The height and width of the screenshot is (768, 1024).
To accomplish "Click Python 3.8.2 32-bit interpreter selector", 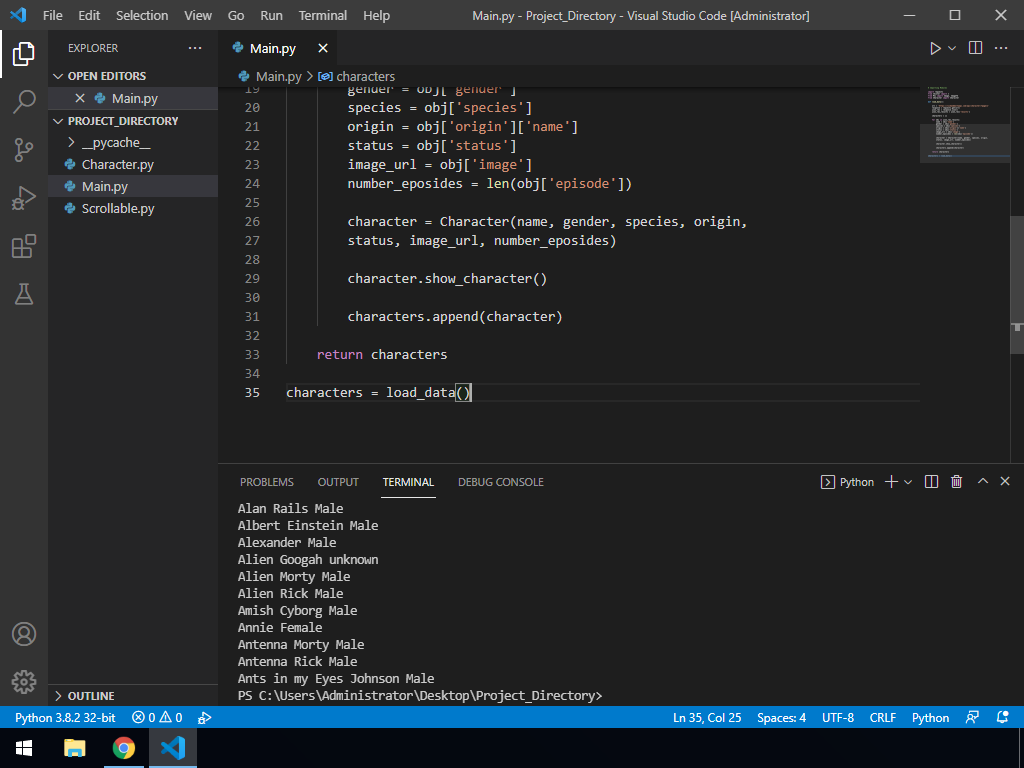I will [x=65, y=718].
